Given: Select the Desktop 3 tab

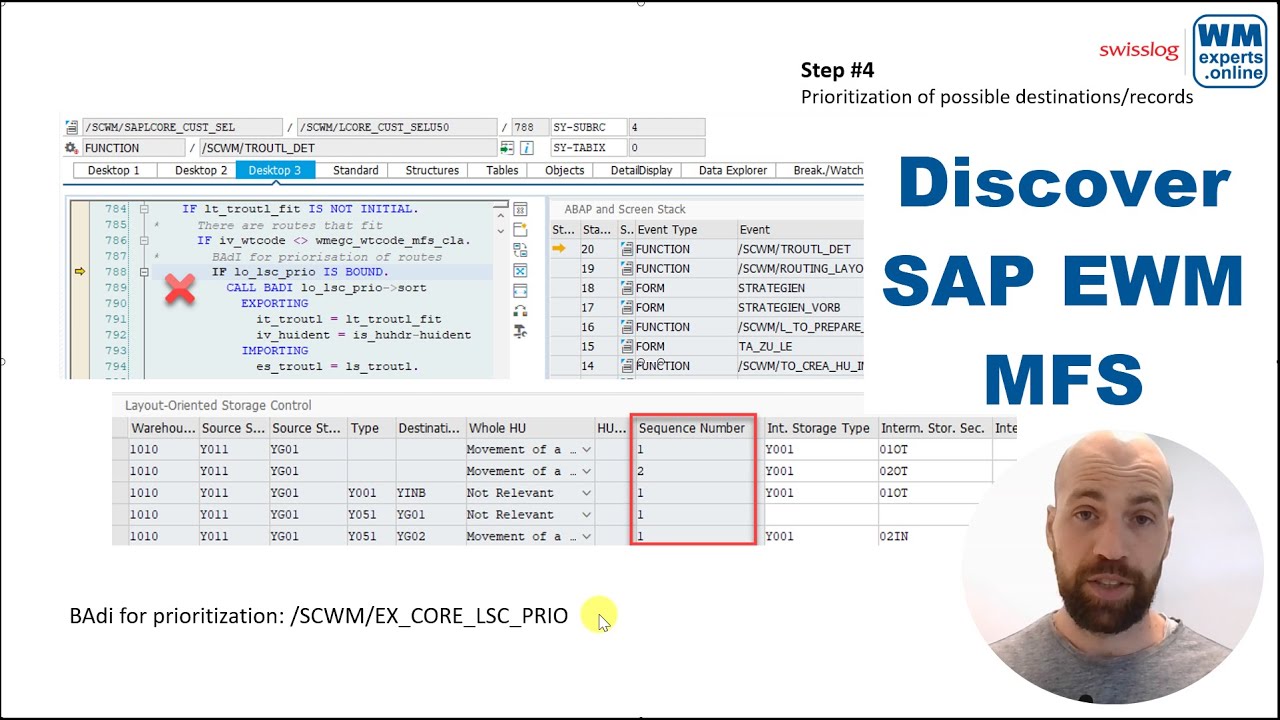Looking at the screenshot, I should click(275, 170).
